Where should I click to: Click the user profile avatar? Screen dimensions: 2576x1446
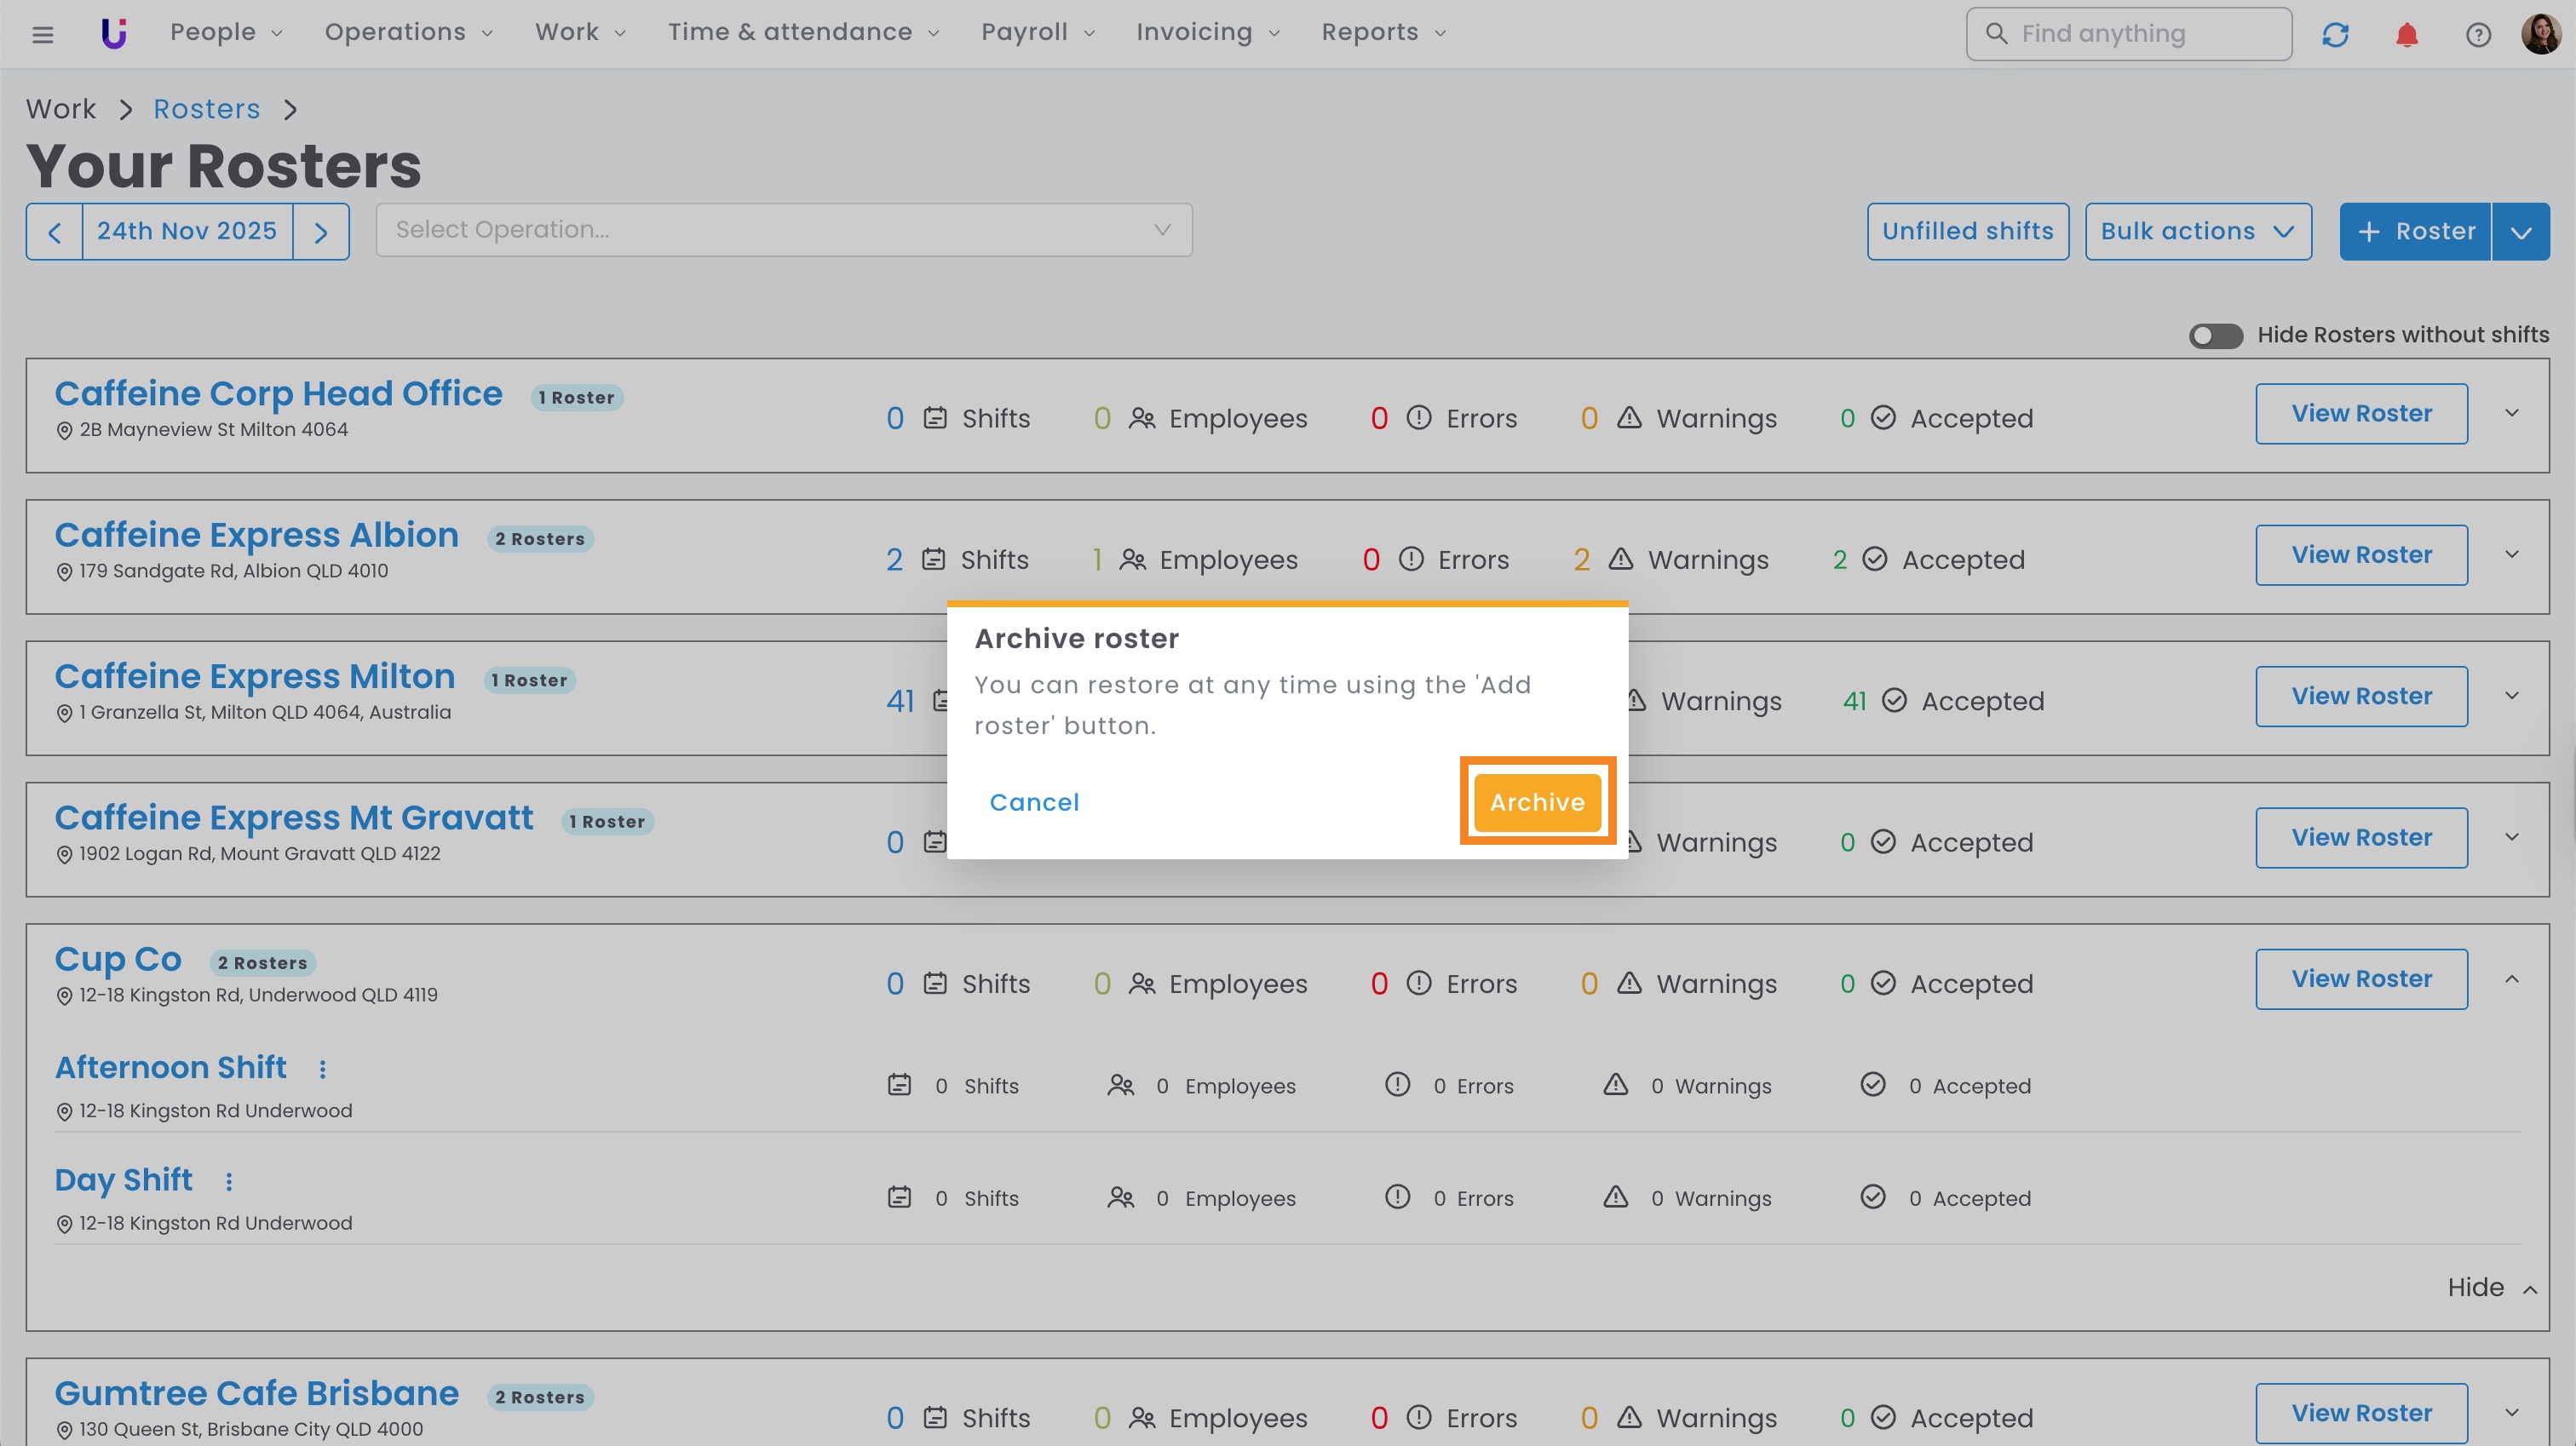pyautogui.click(x=2541, y=34)
